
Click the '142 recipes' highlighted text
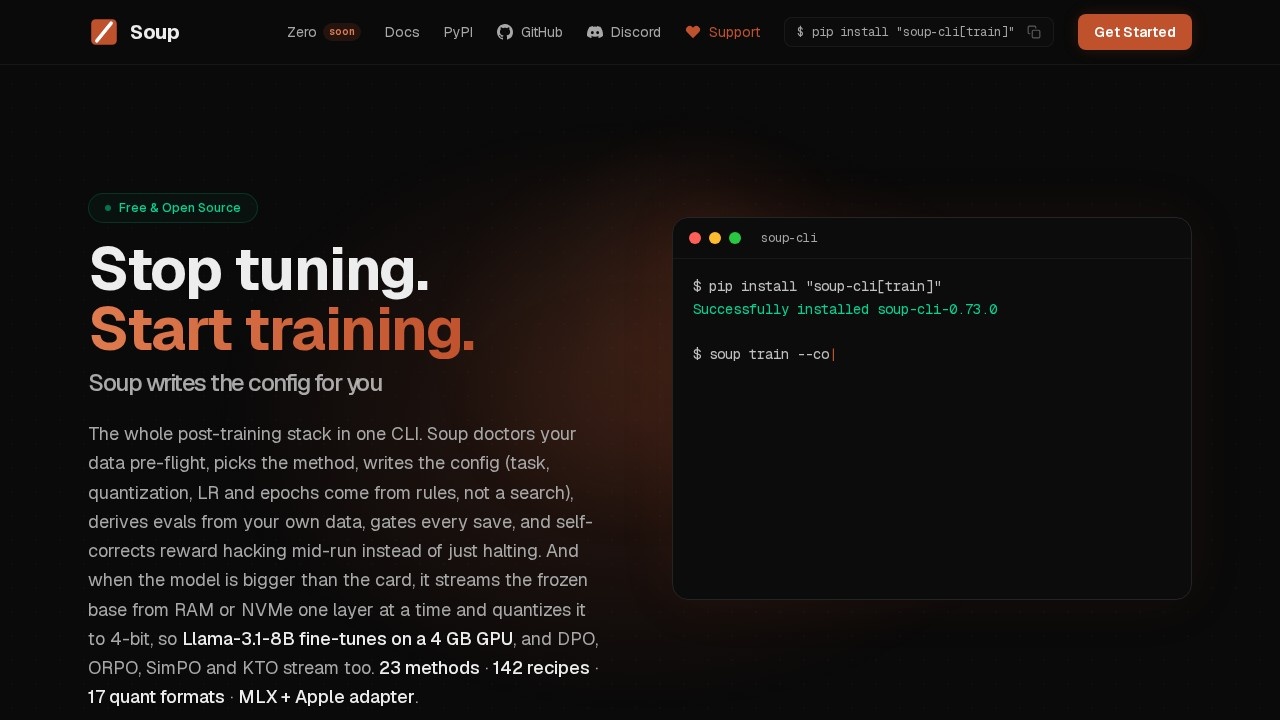tap(541, 667)
